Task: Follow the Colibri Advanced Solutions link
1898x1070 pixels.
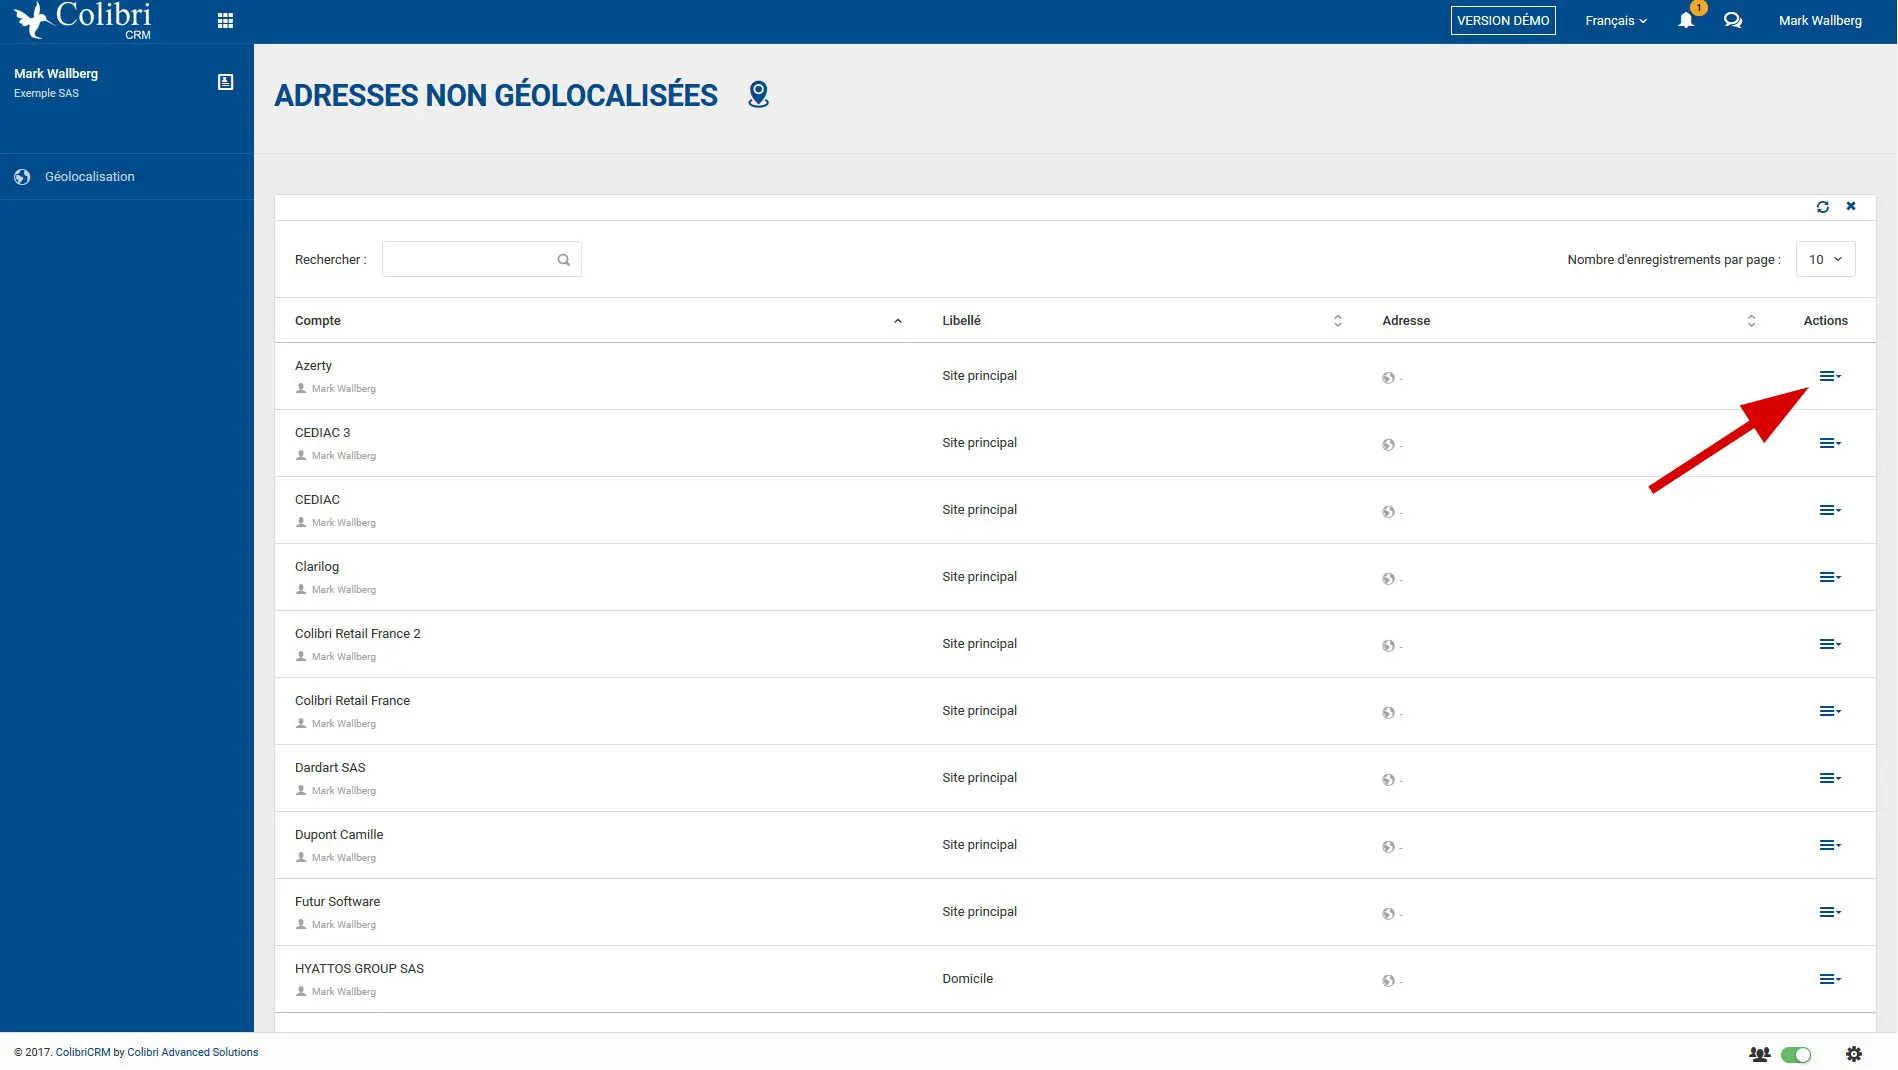Action: (x=193, y=1053)
